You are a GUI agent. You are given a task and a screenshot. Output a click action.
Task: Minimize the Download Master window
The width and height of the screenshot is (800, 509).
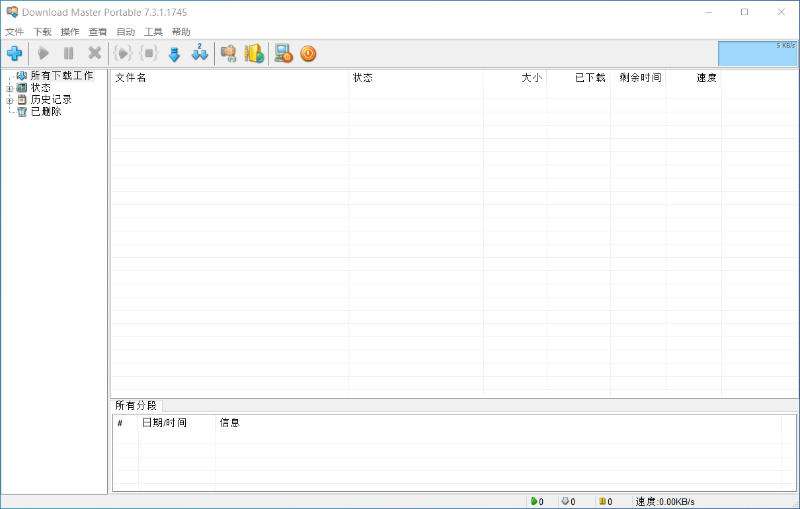(708, 12)
